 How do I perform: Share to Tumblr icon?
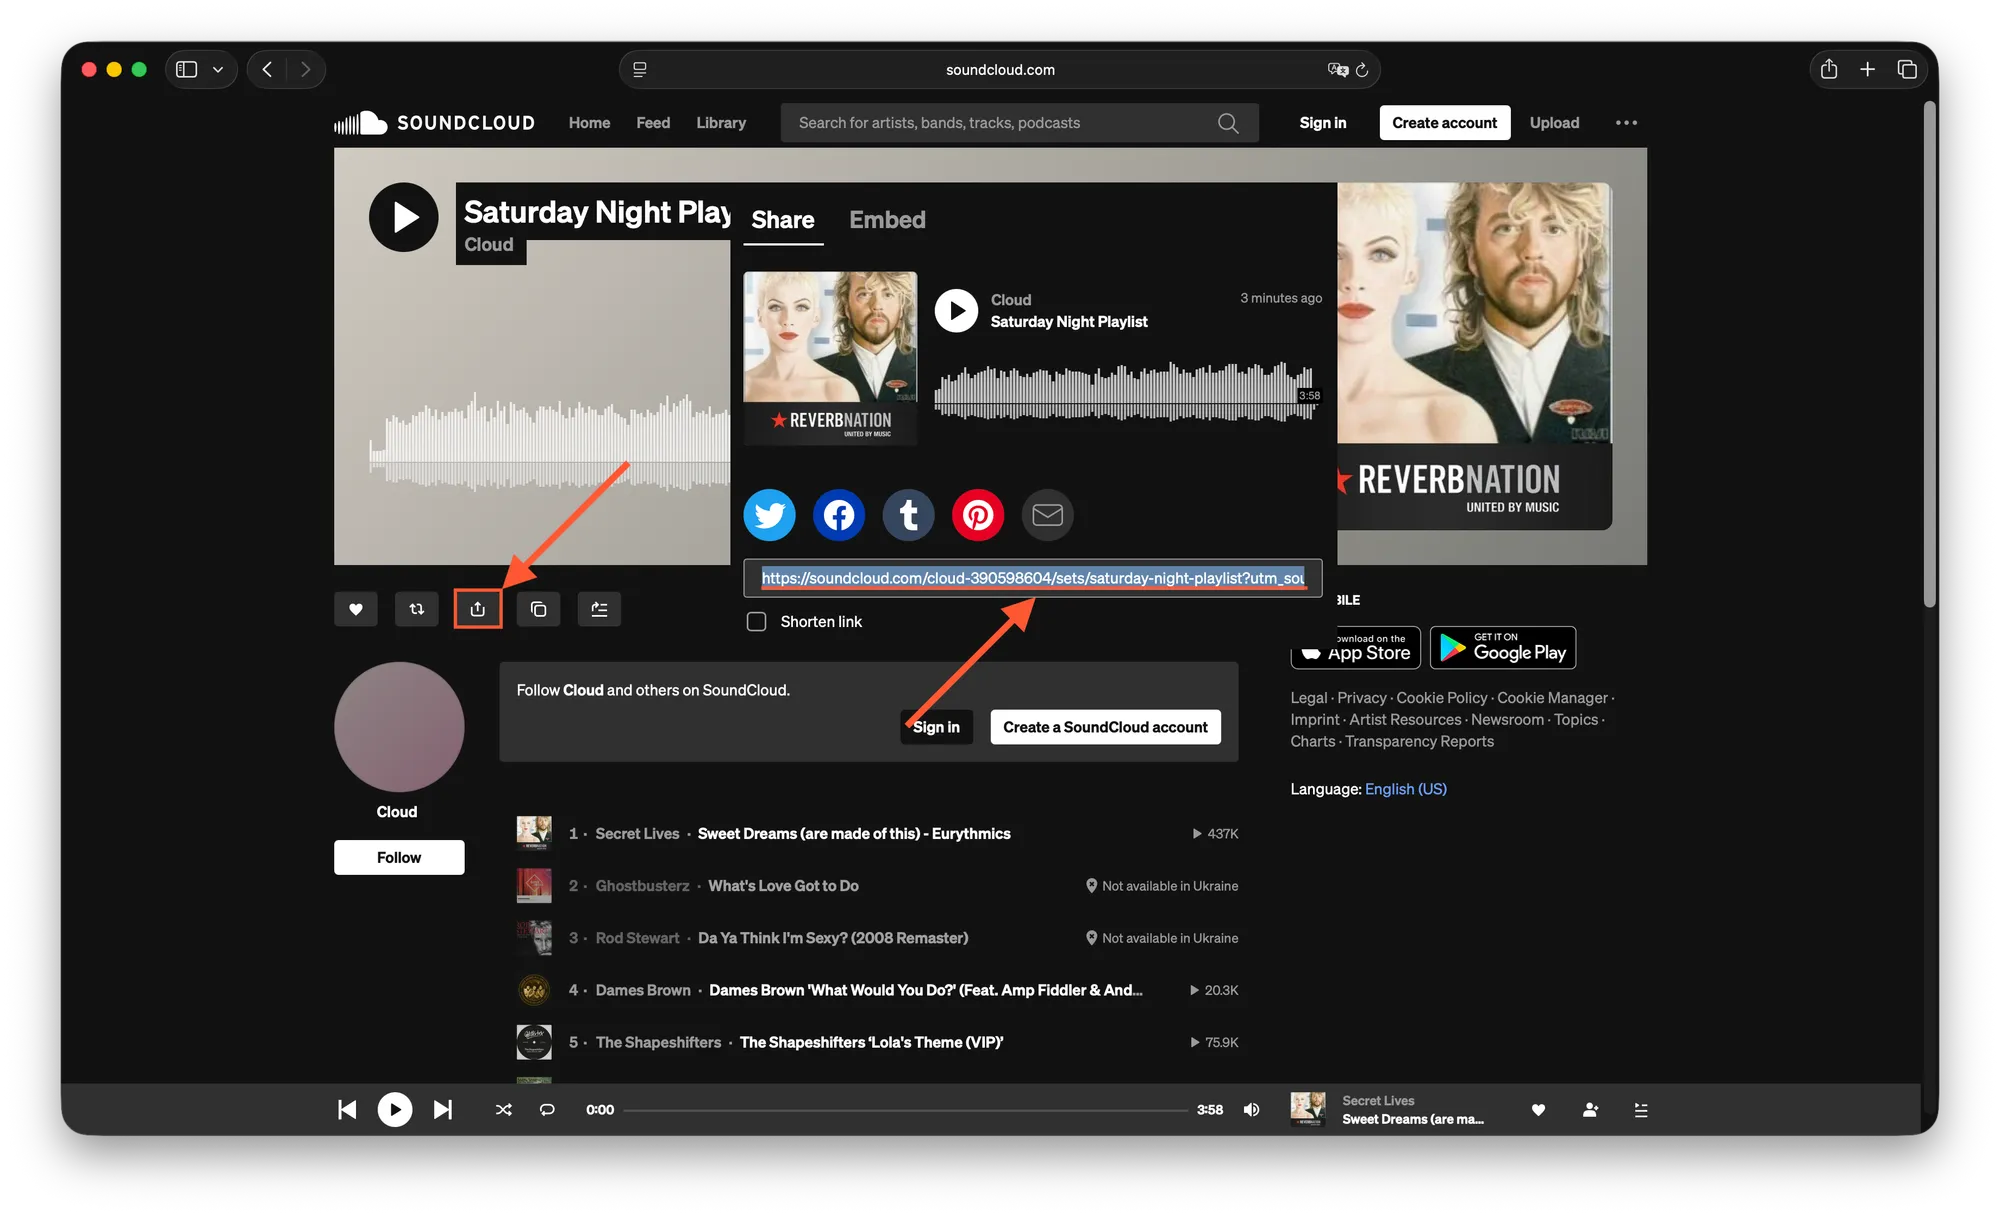(908, 515)
